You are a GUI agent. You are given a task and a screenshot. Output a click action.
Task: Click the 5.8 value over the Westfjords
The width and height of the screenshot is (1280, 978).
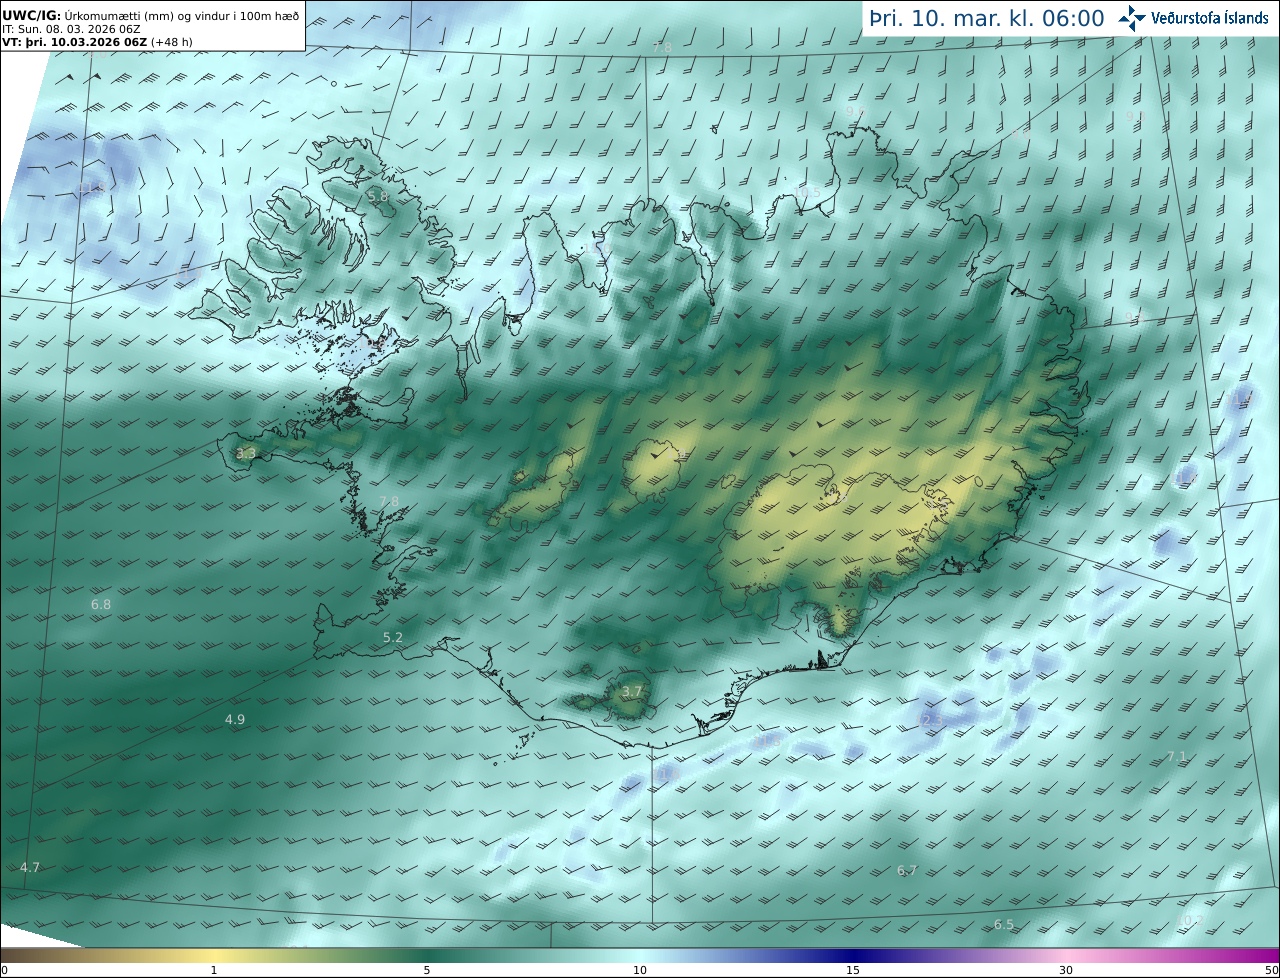[x=377, y=197]
